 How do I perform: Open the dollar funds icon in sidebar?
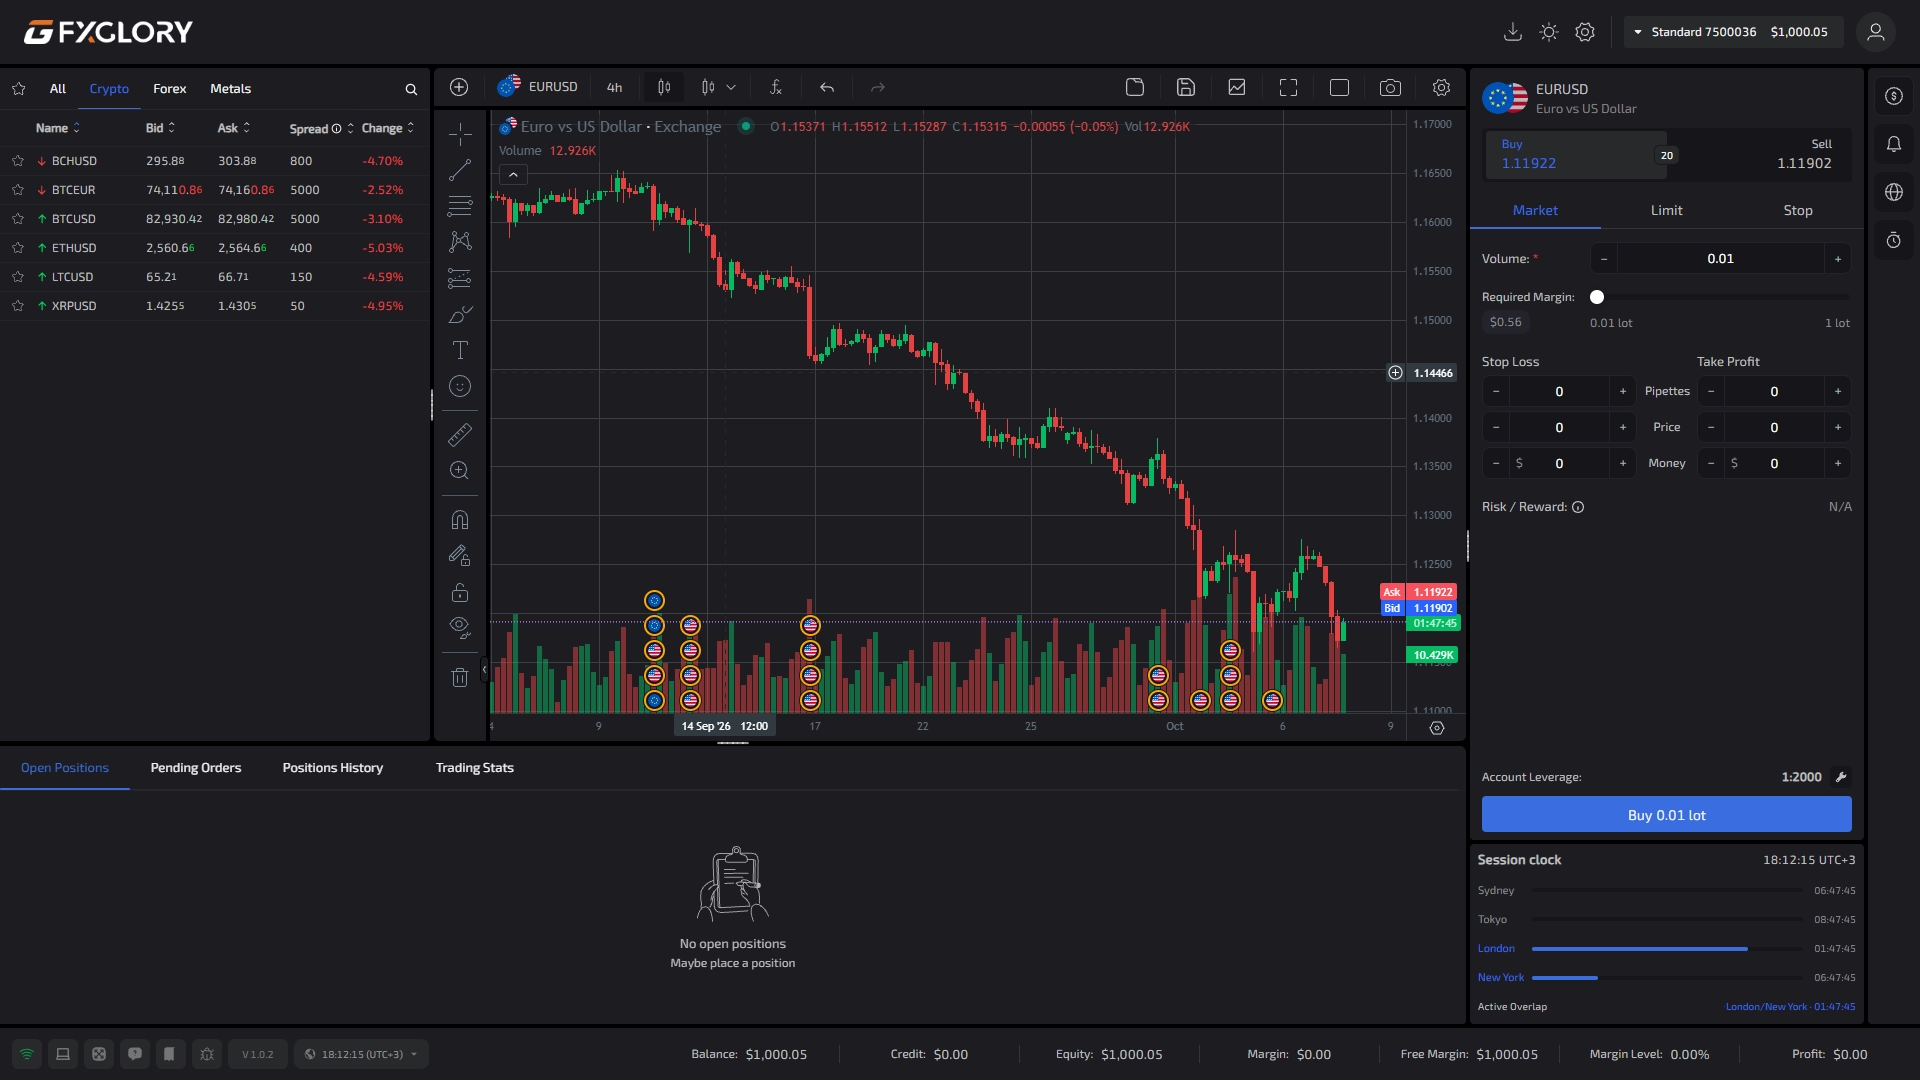1894,96
